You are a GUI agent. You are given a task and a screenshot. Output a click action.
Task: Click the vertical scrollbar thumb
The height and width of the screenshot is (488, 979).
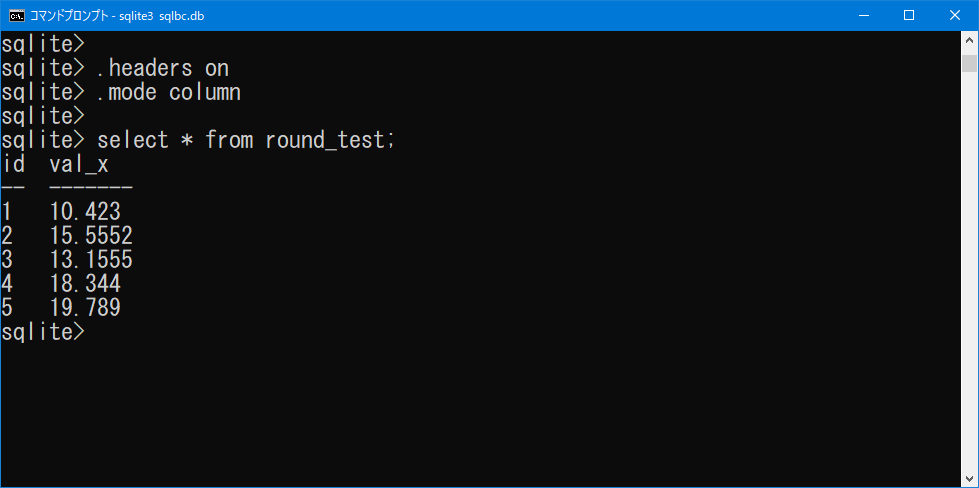(969, 64)
